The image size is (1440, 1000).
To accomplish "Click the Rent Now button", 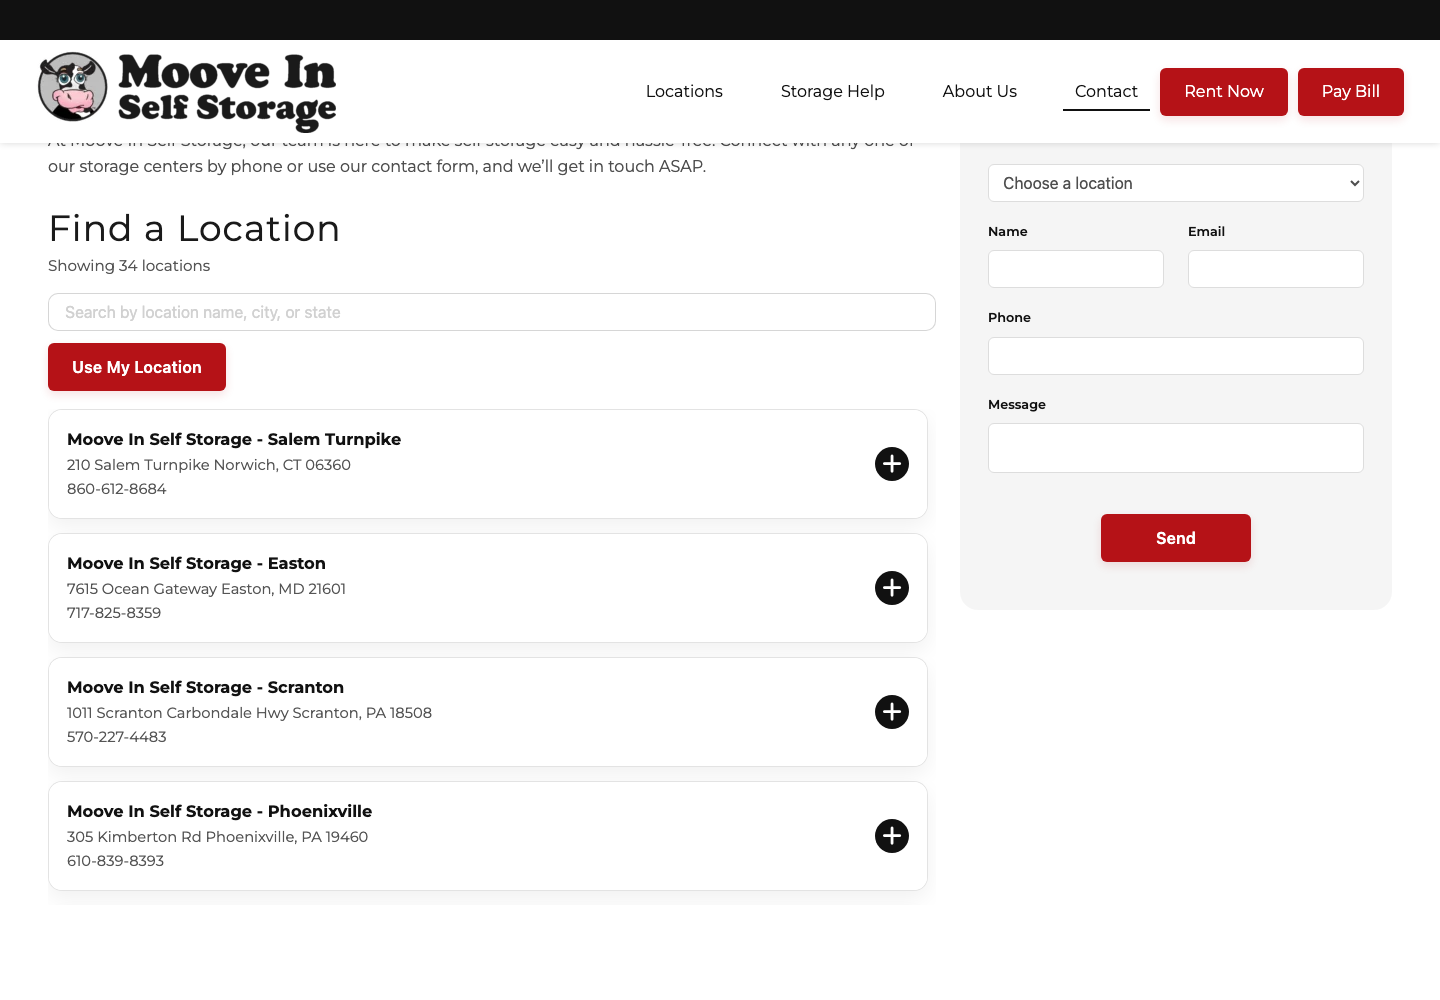I will point(1224,92).
